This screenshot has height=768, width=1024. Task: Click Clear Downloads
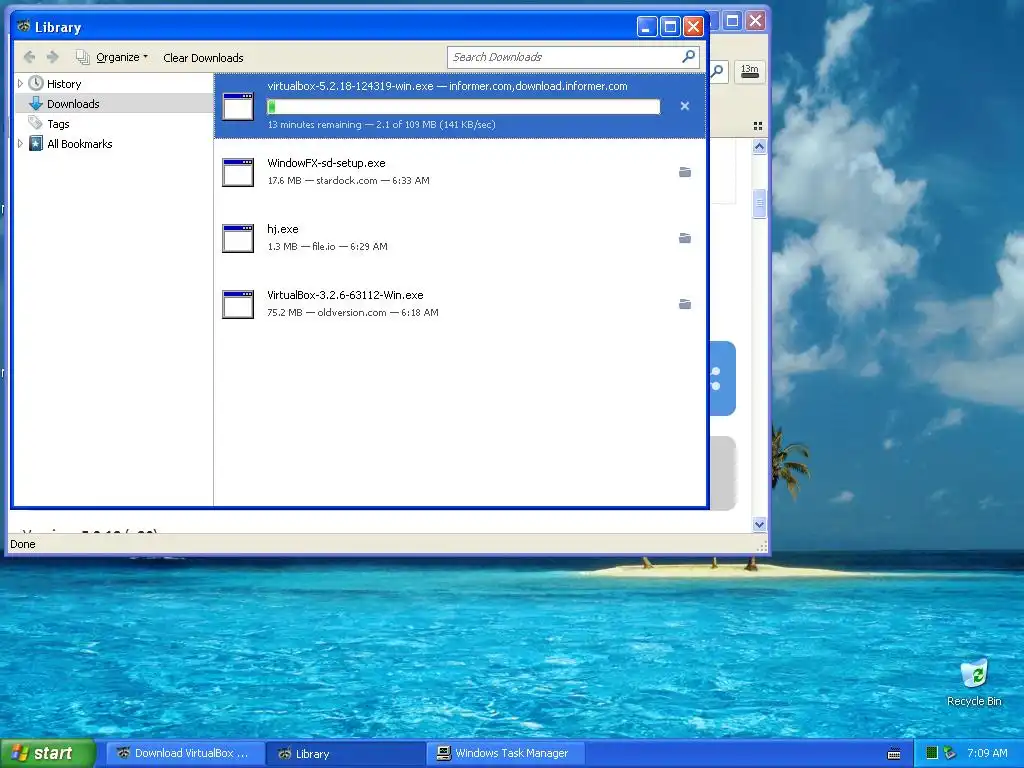203,57
